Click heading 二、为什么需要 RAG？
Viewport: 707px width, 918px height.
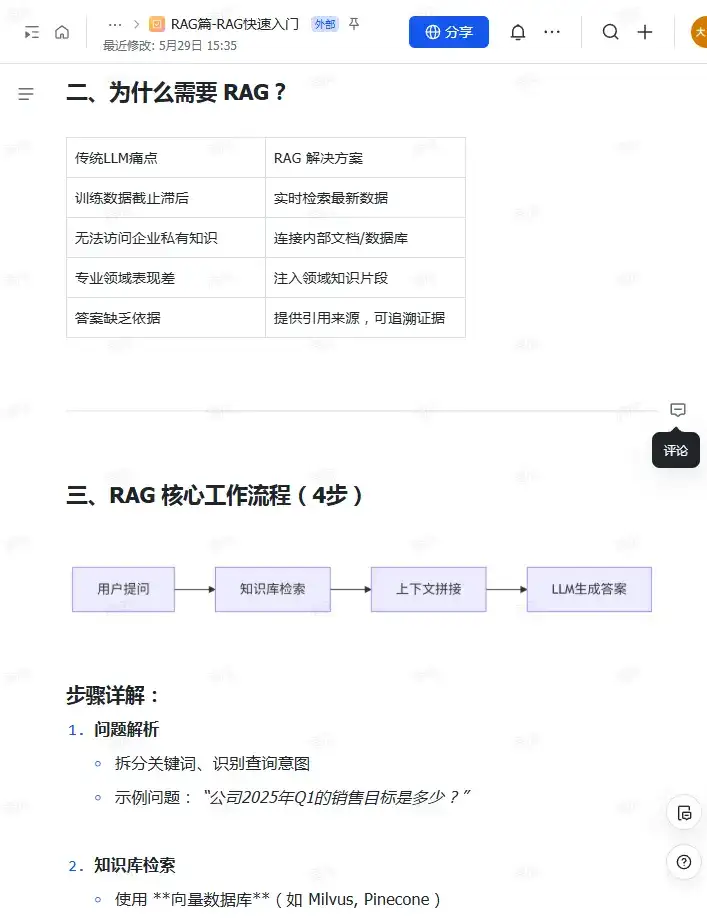176,93
